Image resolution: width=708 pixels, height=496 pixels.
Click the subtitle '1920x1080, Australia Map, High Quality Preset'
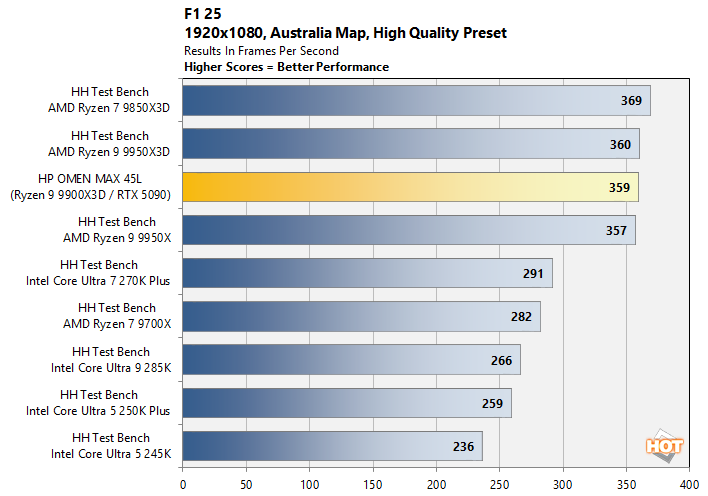pos(345,33)
